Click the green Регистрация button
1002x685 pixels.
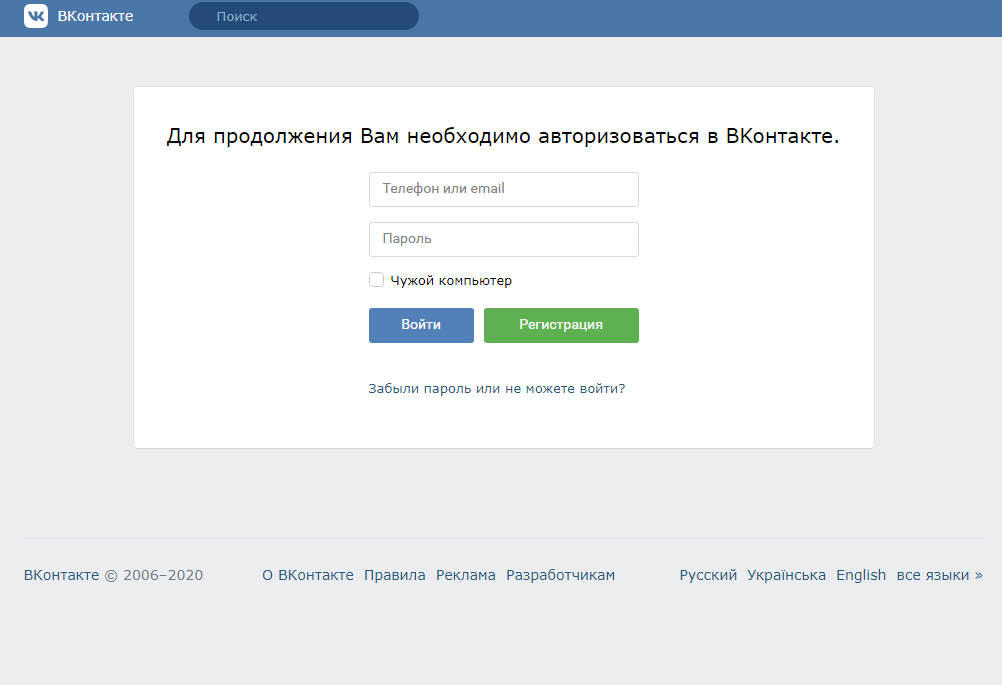[x=561, y=325]
